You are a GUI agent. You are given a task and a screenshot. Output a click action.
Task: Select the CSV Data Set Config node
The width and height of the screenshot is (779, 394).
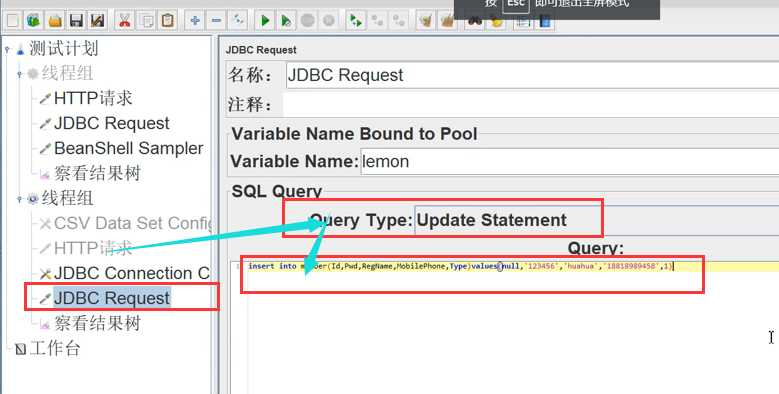coord(133,223)
